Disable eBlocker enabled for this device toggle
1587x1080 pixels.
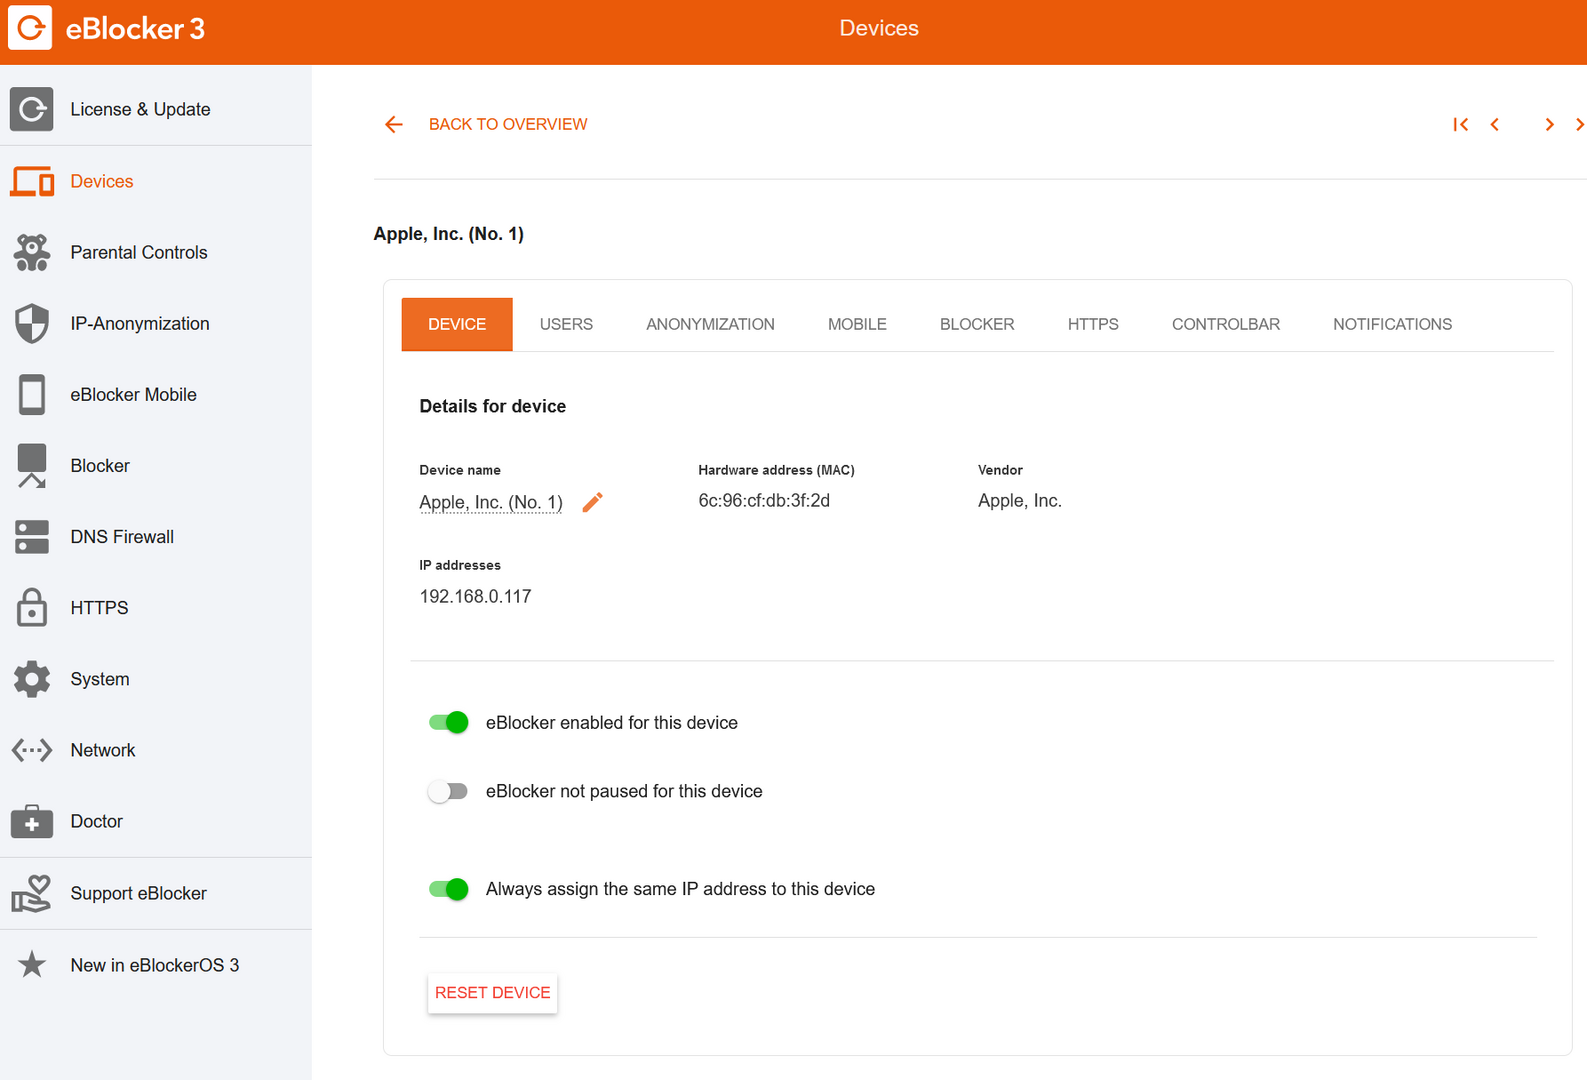pos(448,722)
